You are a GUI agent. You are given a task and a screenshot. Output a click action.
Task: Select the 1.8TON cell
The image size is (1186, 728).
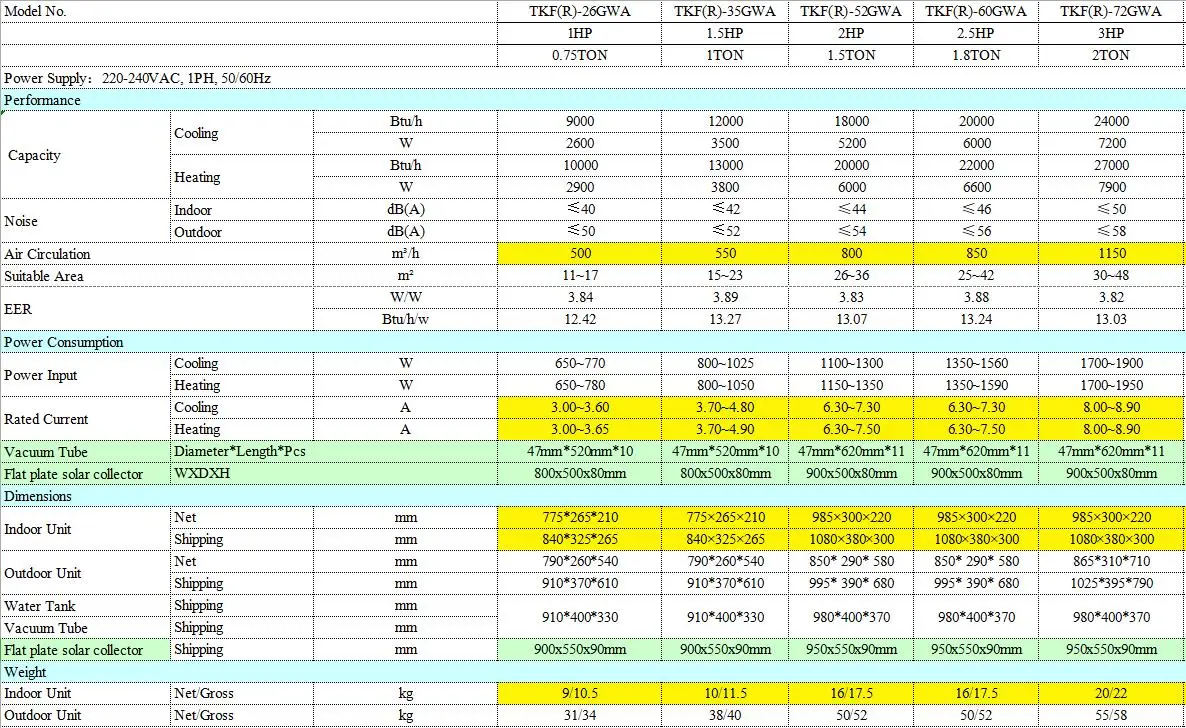click(976, 55)
